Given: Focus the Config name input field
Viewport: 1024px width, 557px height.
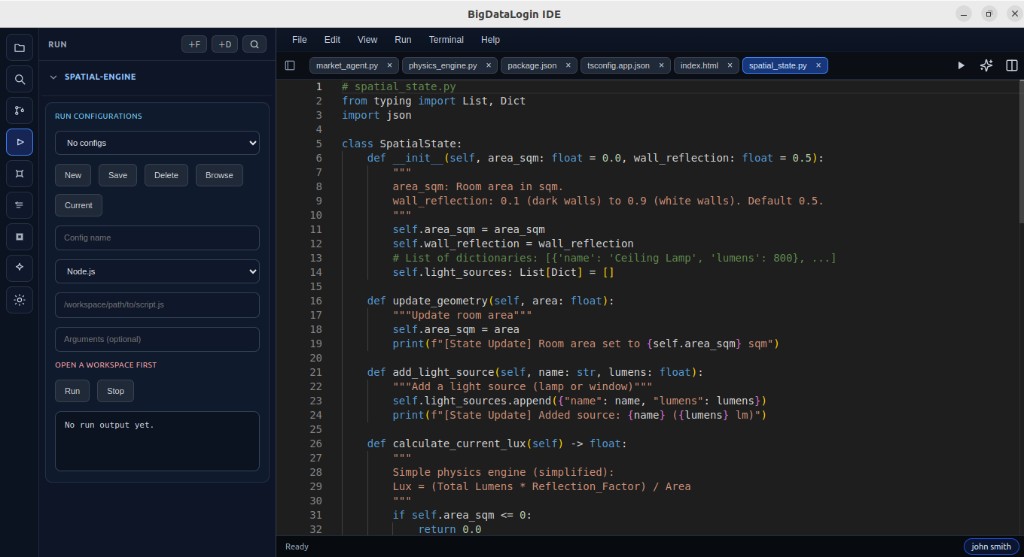Looking at the screenshot, I should [x=157, y=238].
